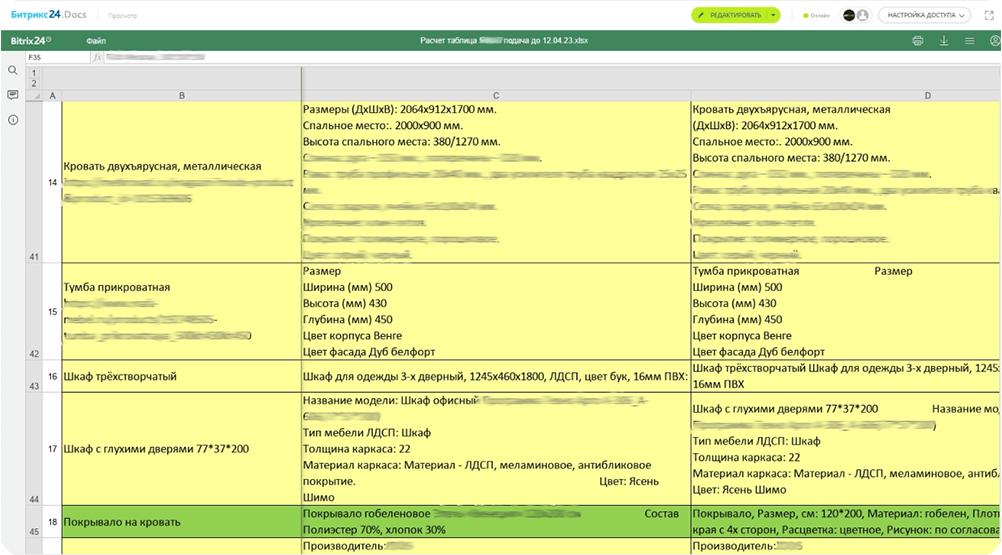Click outline level 1 button
The height and width of the screenshot is (555, 1002).
(34, 73)
